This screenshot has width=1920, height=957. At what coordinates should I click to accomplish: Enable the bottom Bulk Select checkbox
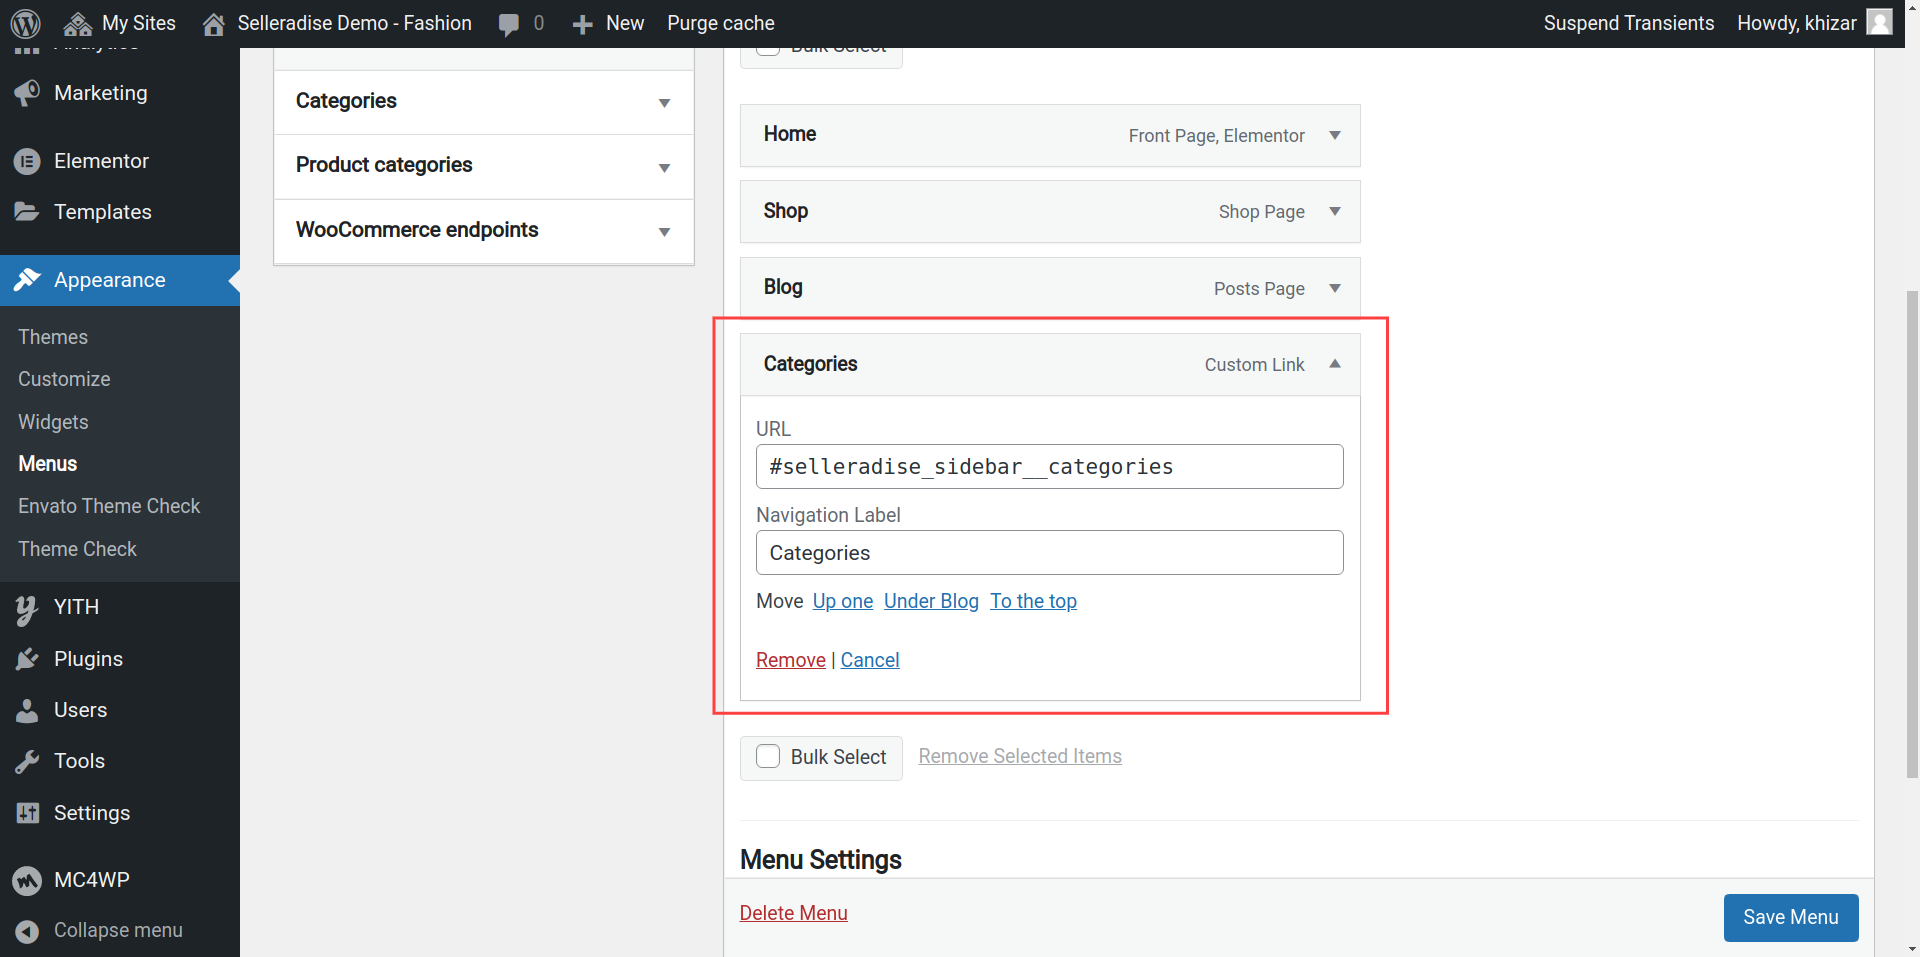click(x=768, y=757)
